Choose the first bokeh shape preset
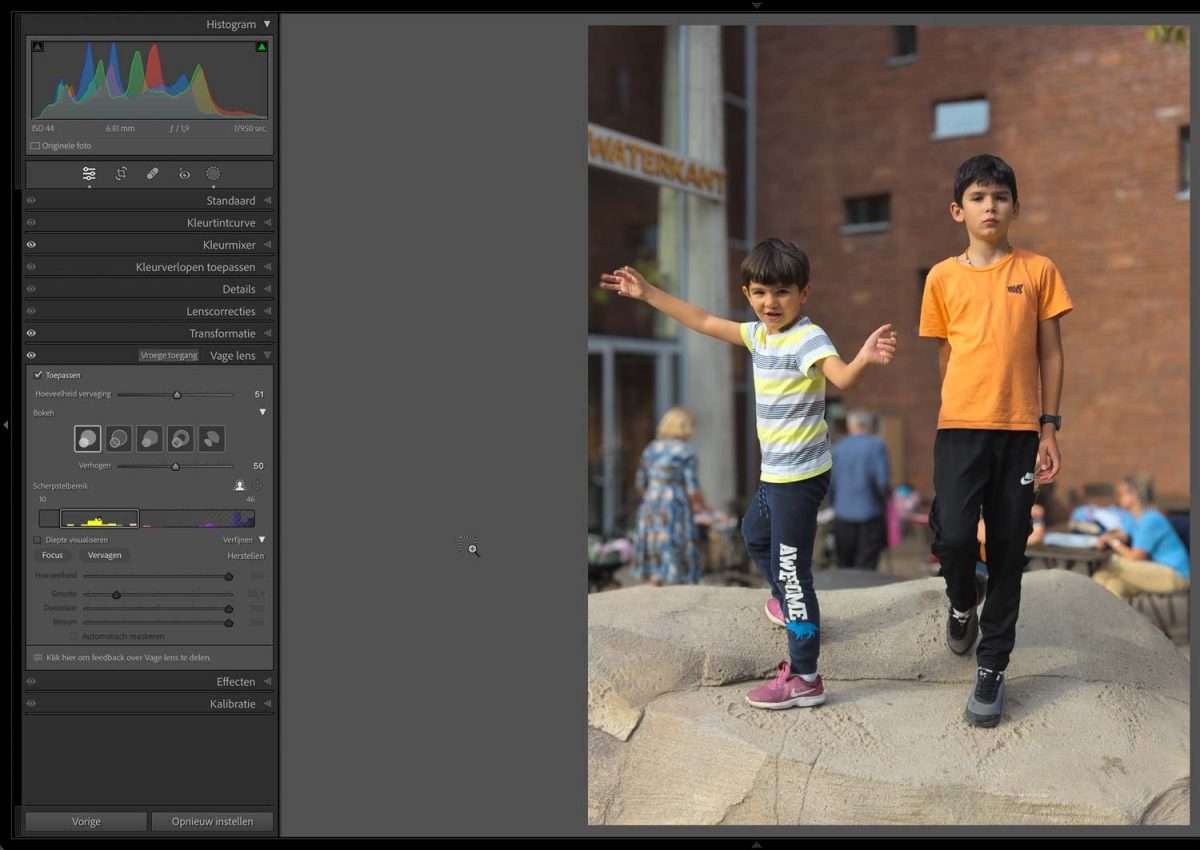The image size is (1200, 850). tap(87, 438)
